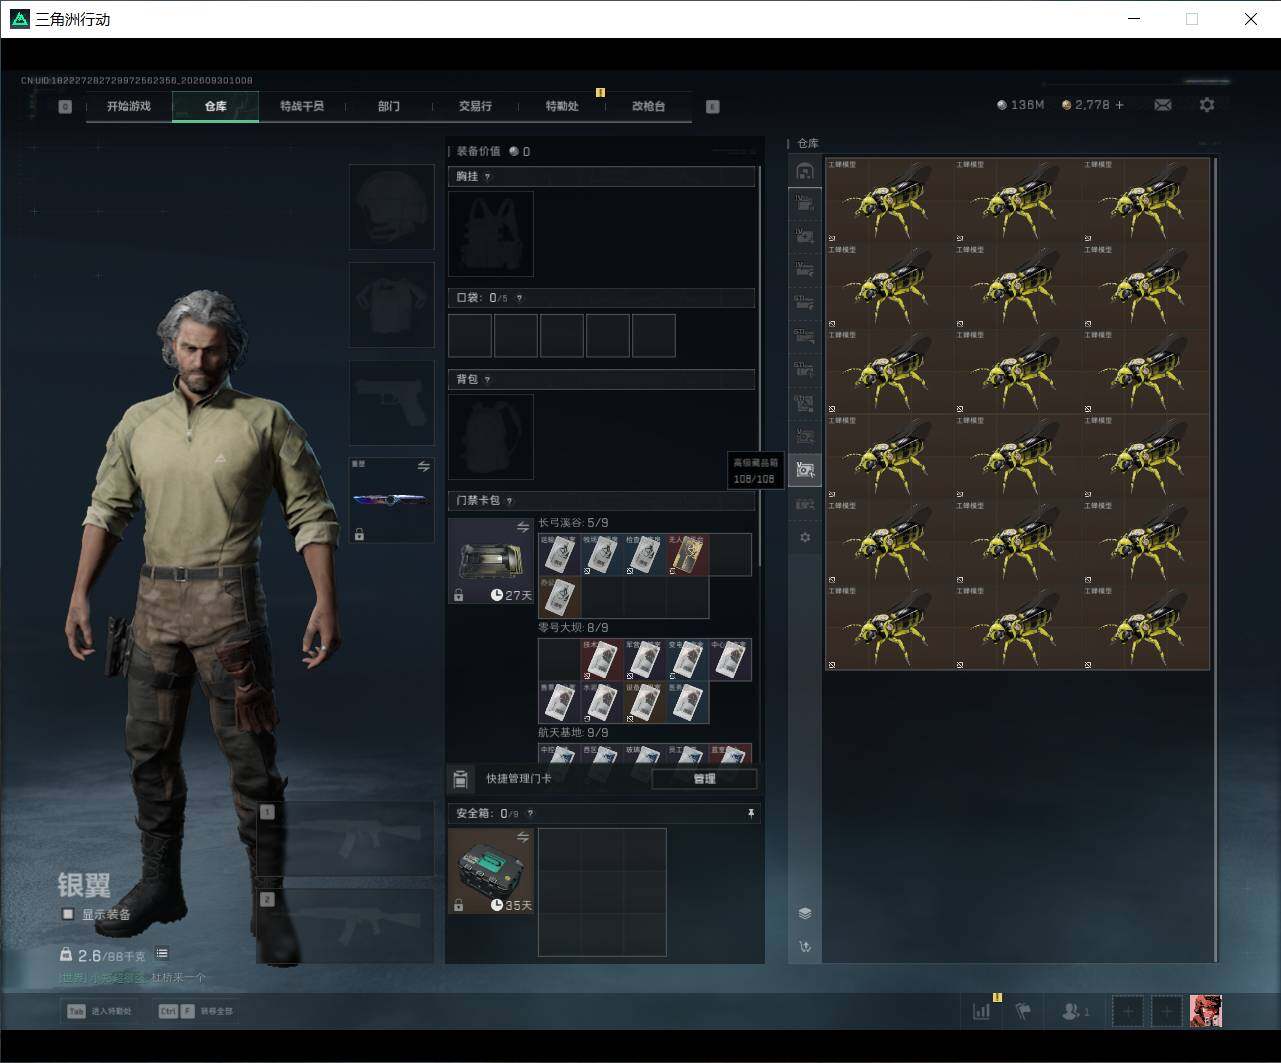Click the flag icon in bottom bar
The height and width of the screenshot is (1063, 1281).
pos(1023,1011)
